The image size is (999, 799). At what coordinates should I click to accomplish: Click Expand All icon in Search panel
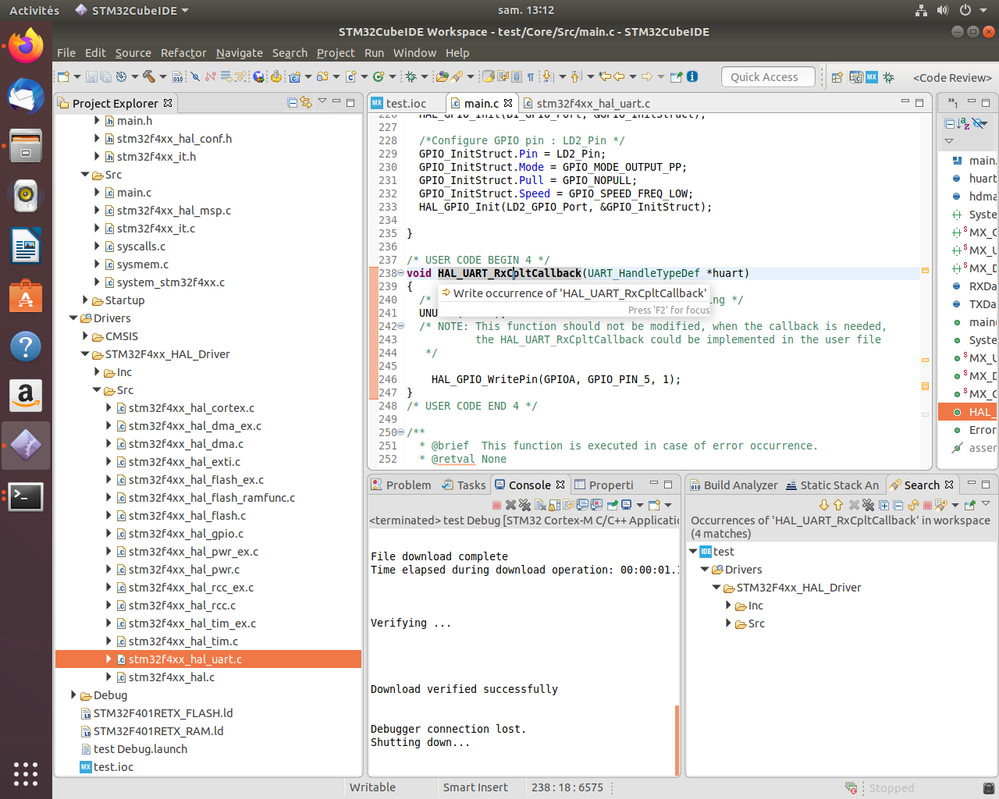[884, 505]
